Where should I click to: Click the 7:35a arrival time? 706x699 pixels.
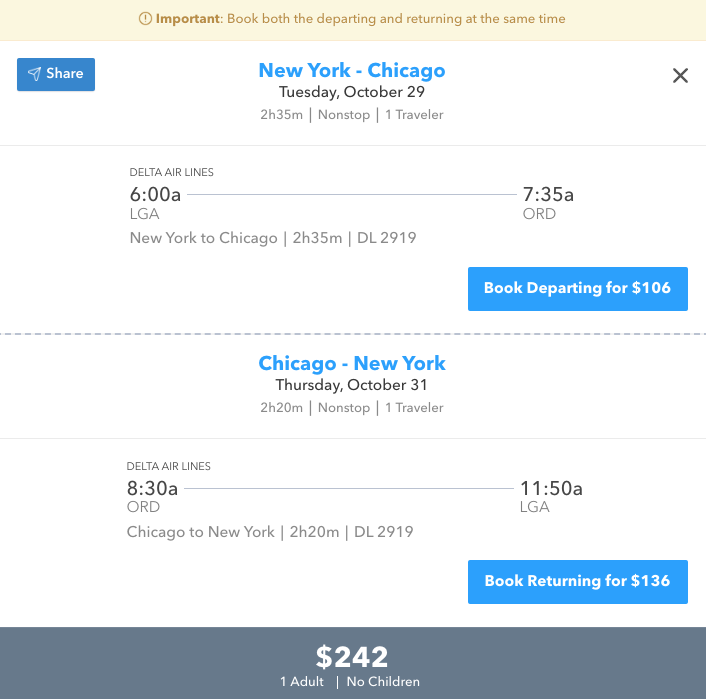(x=548, y=194)
